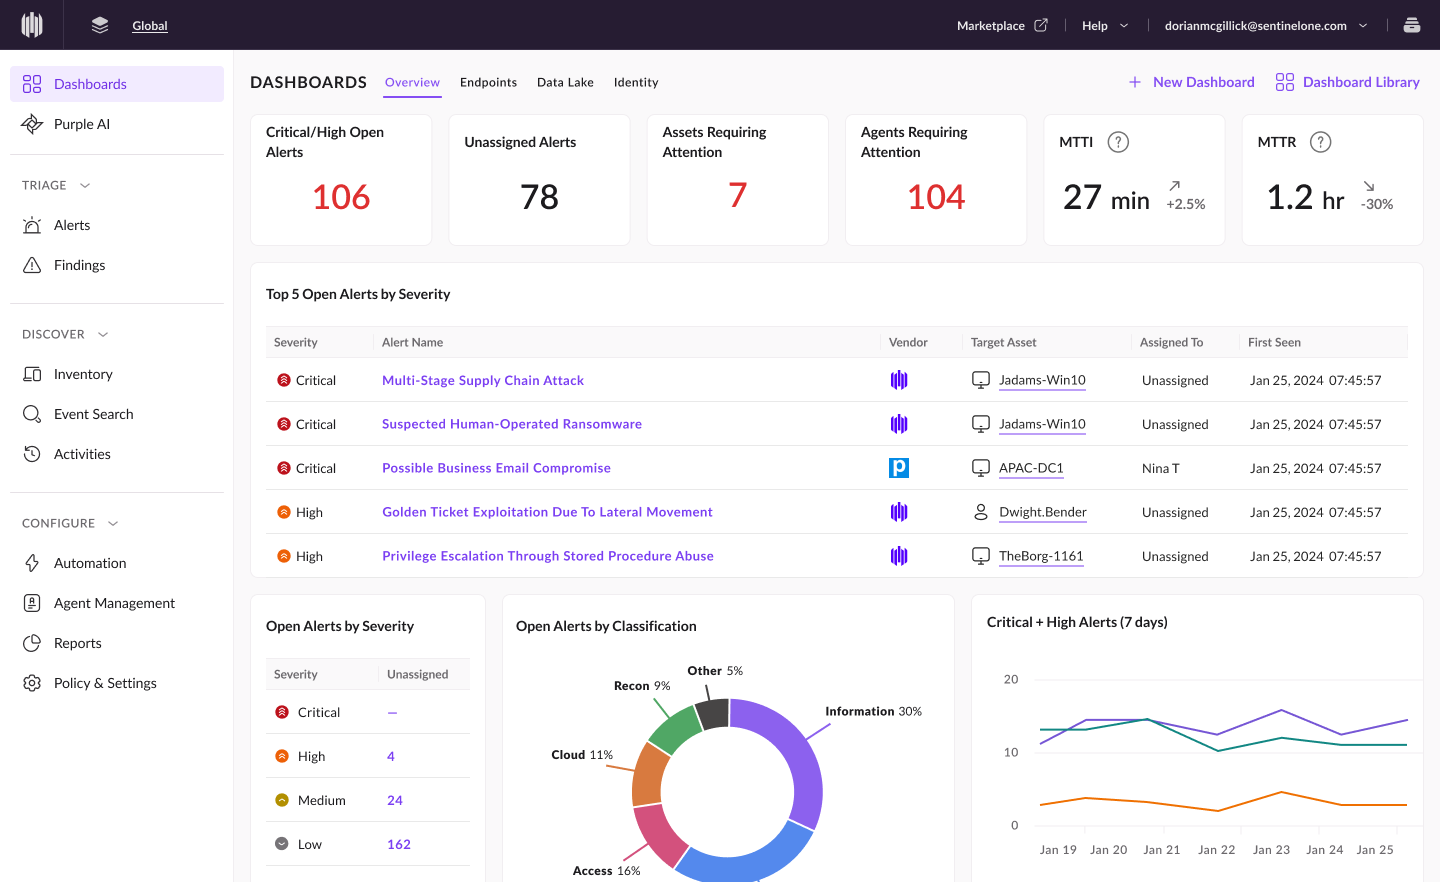
Task: Open the Purple AI sidebar item
Action: pyautogui.click(x=82, y=124)
